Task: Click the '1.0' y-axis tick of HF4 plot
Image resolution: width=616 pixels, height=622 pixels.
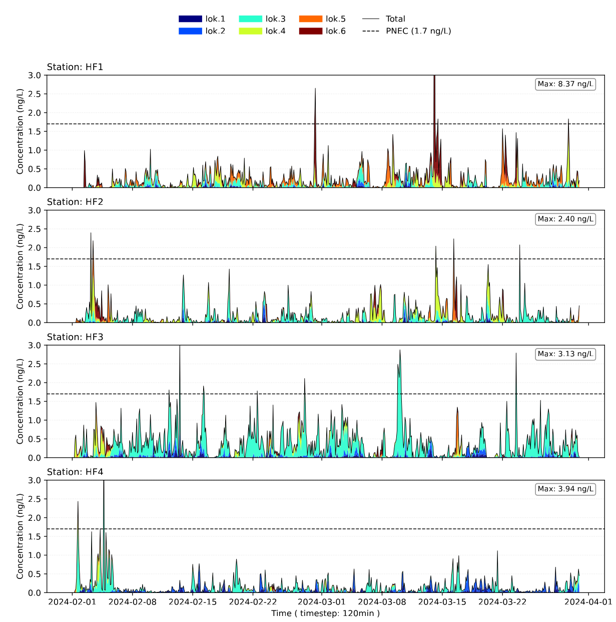Action: (35, 555)
